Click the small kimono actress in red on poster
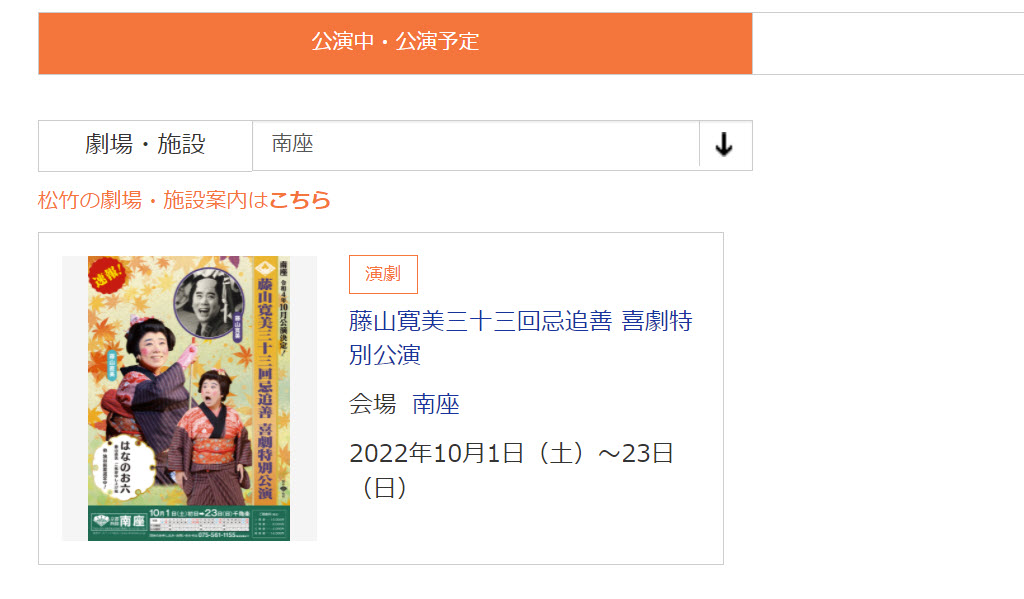1024x599 pixels. pyautogui.click(x=210, y=438)
